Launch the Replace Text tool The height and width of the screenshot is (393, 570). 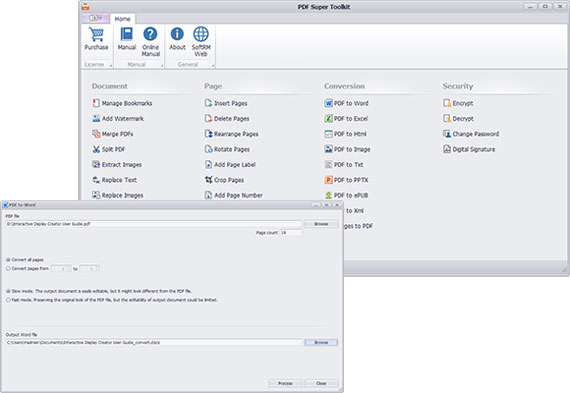click(x=115, y=180)
